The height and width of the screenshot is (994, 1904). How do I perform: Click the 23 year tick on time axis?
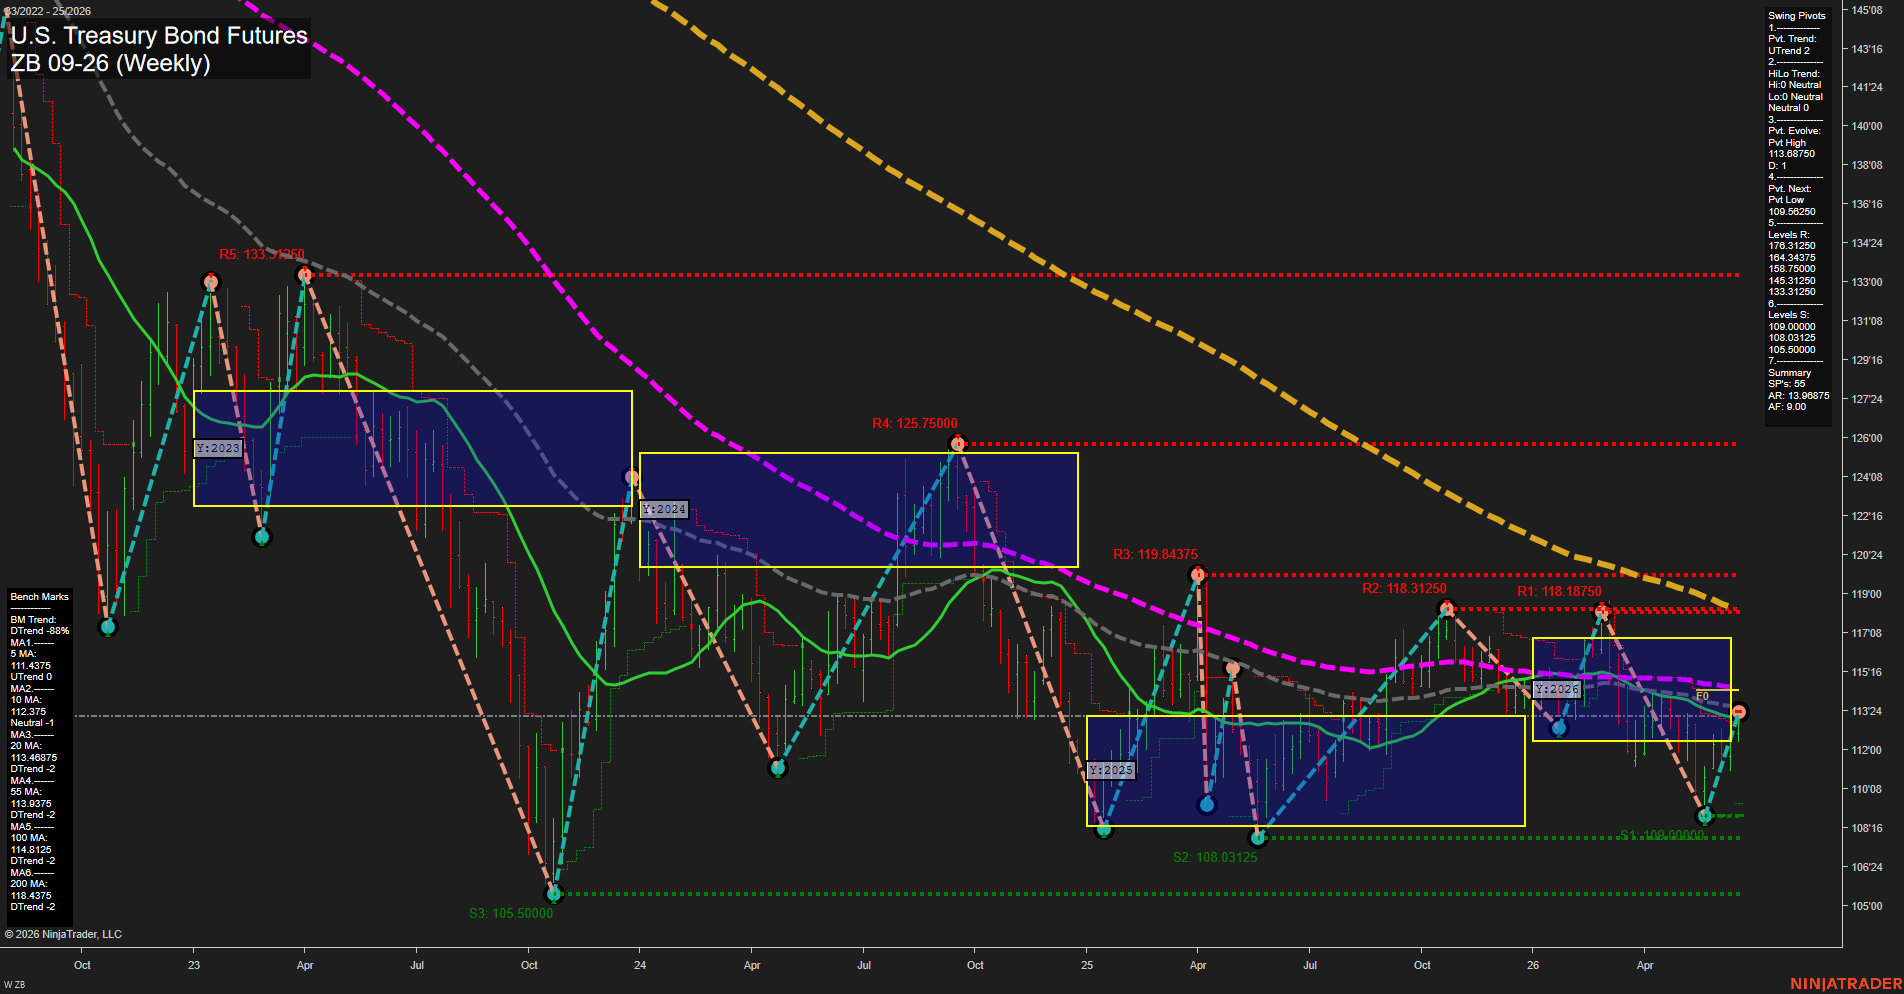tap(194, 965)
